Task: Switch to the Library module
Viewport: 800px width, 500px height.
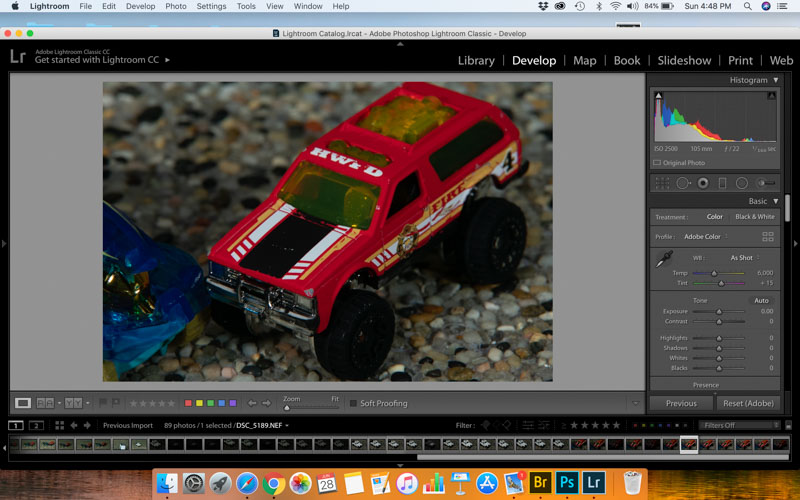Action: point(476,60)
